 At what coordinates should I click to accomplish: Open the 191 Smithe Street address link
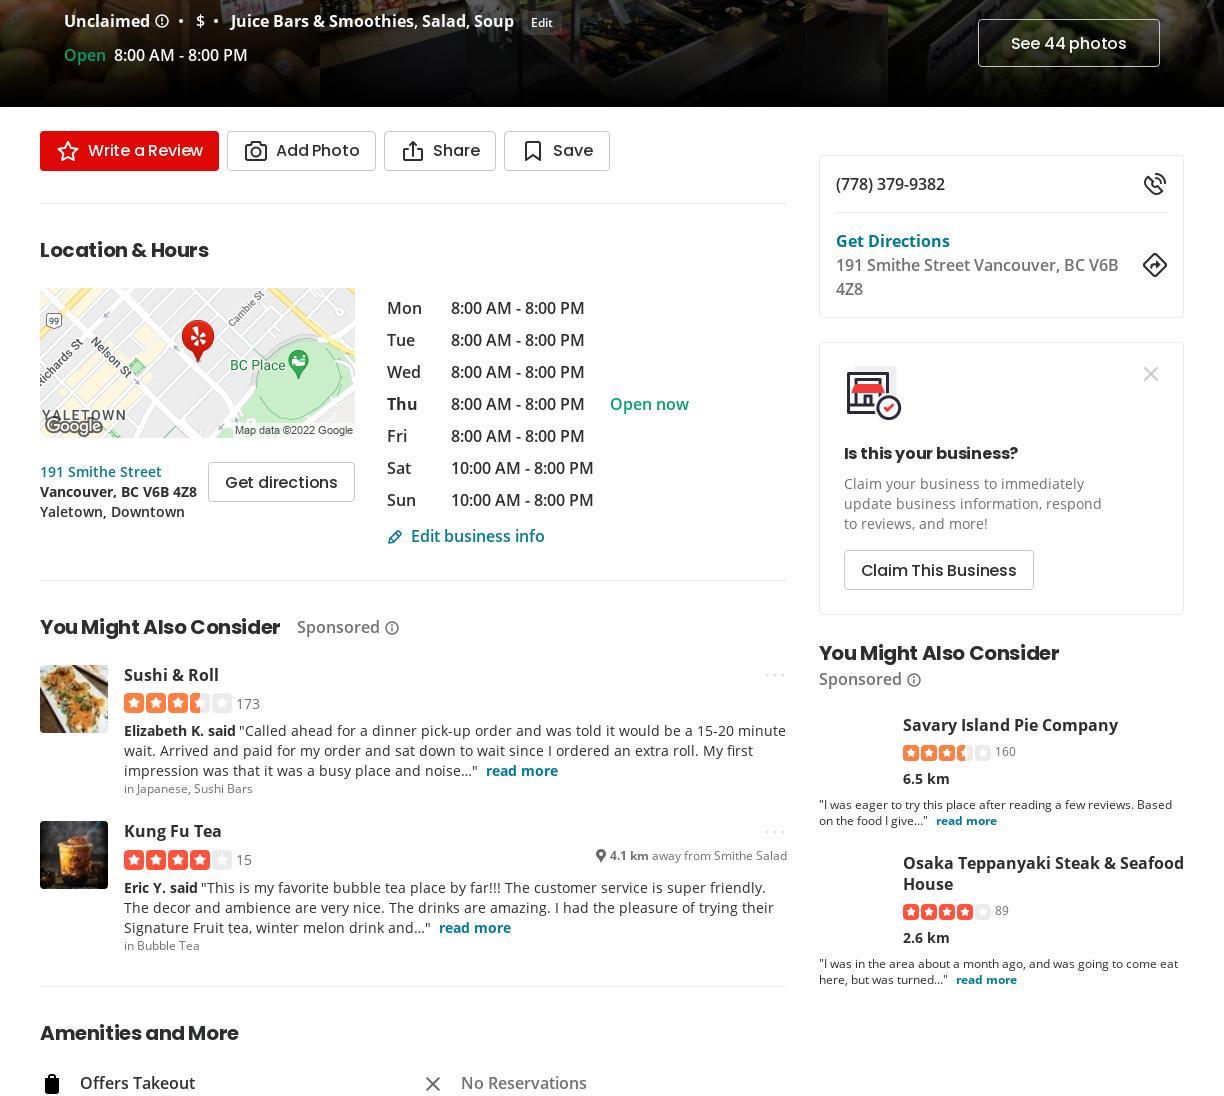[x=101, y=472]
